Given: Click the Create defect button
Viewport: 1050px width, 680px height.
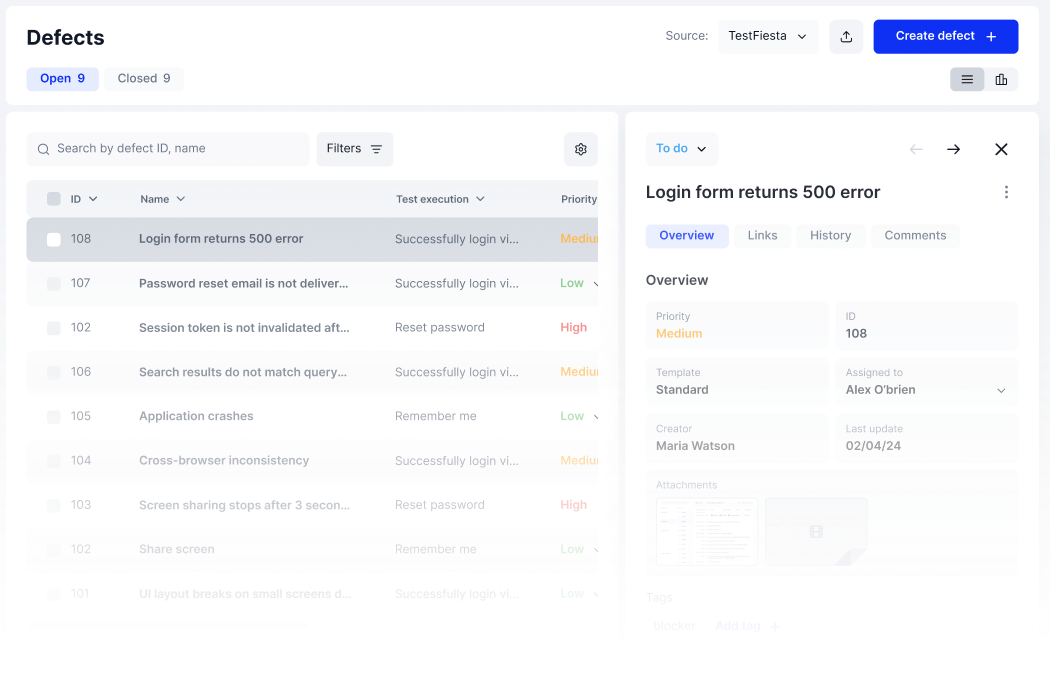Looking at the screenshot, I should 946,37.
